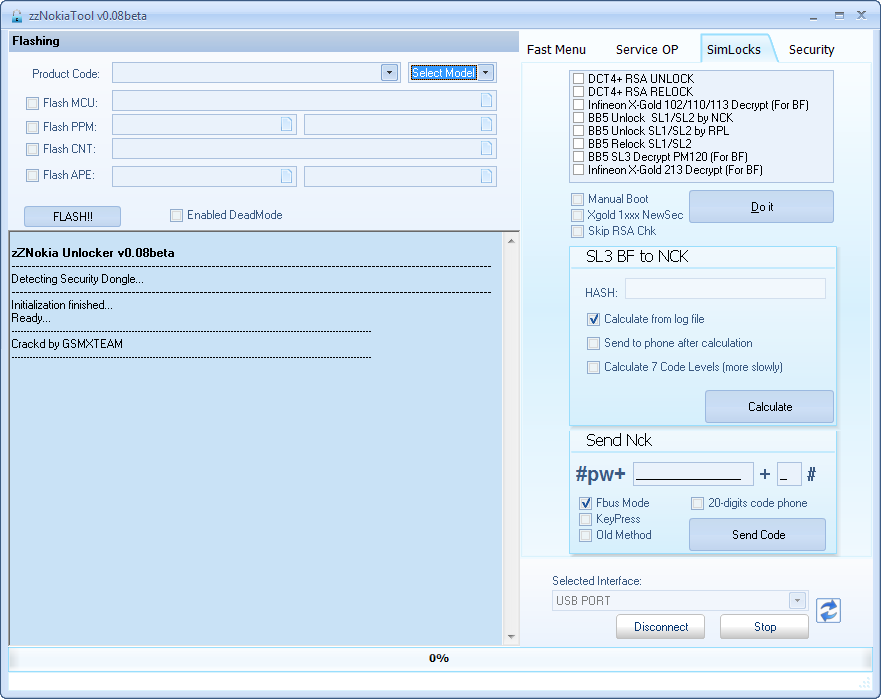
Task: Toggle Manual Boot checkbox
Action: (577, 199)
